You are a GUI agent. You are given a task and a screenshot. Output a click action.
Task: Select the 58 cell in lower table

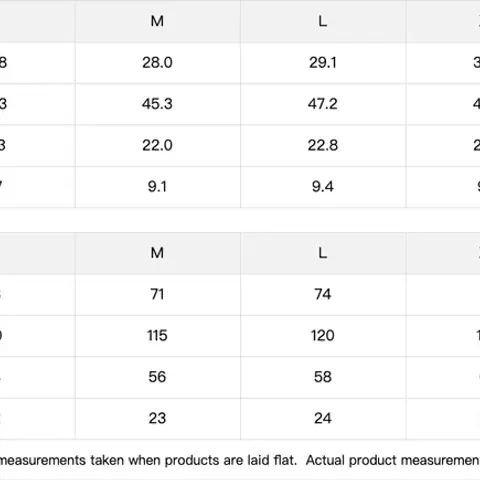click(323, 377)
